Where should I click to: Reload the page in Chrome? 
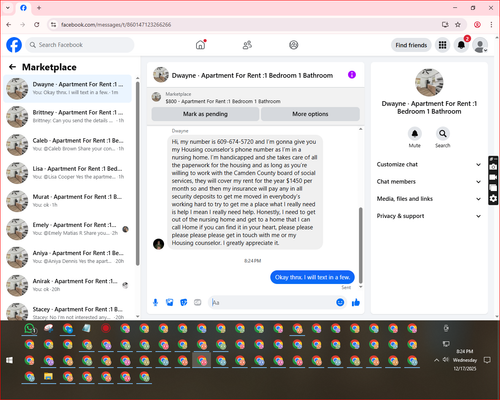tap(37, 24)
